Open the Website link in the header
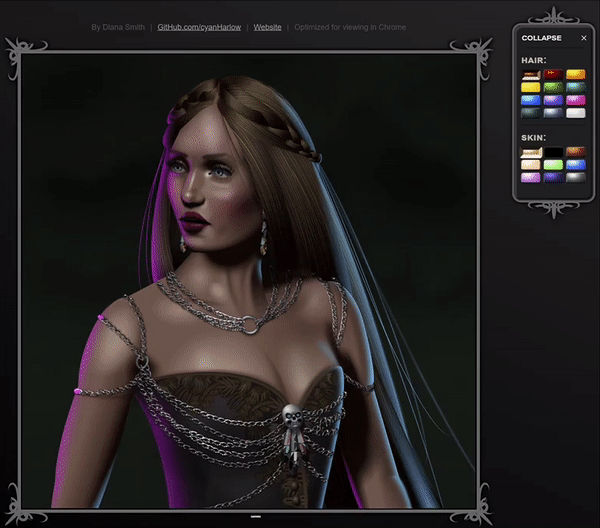Image resolution: width=600 pixels, height=528 pixels. coord(267,27)
